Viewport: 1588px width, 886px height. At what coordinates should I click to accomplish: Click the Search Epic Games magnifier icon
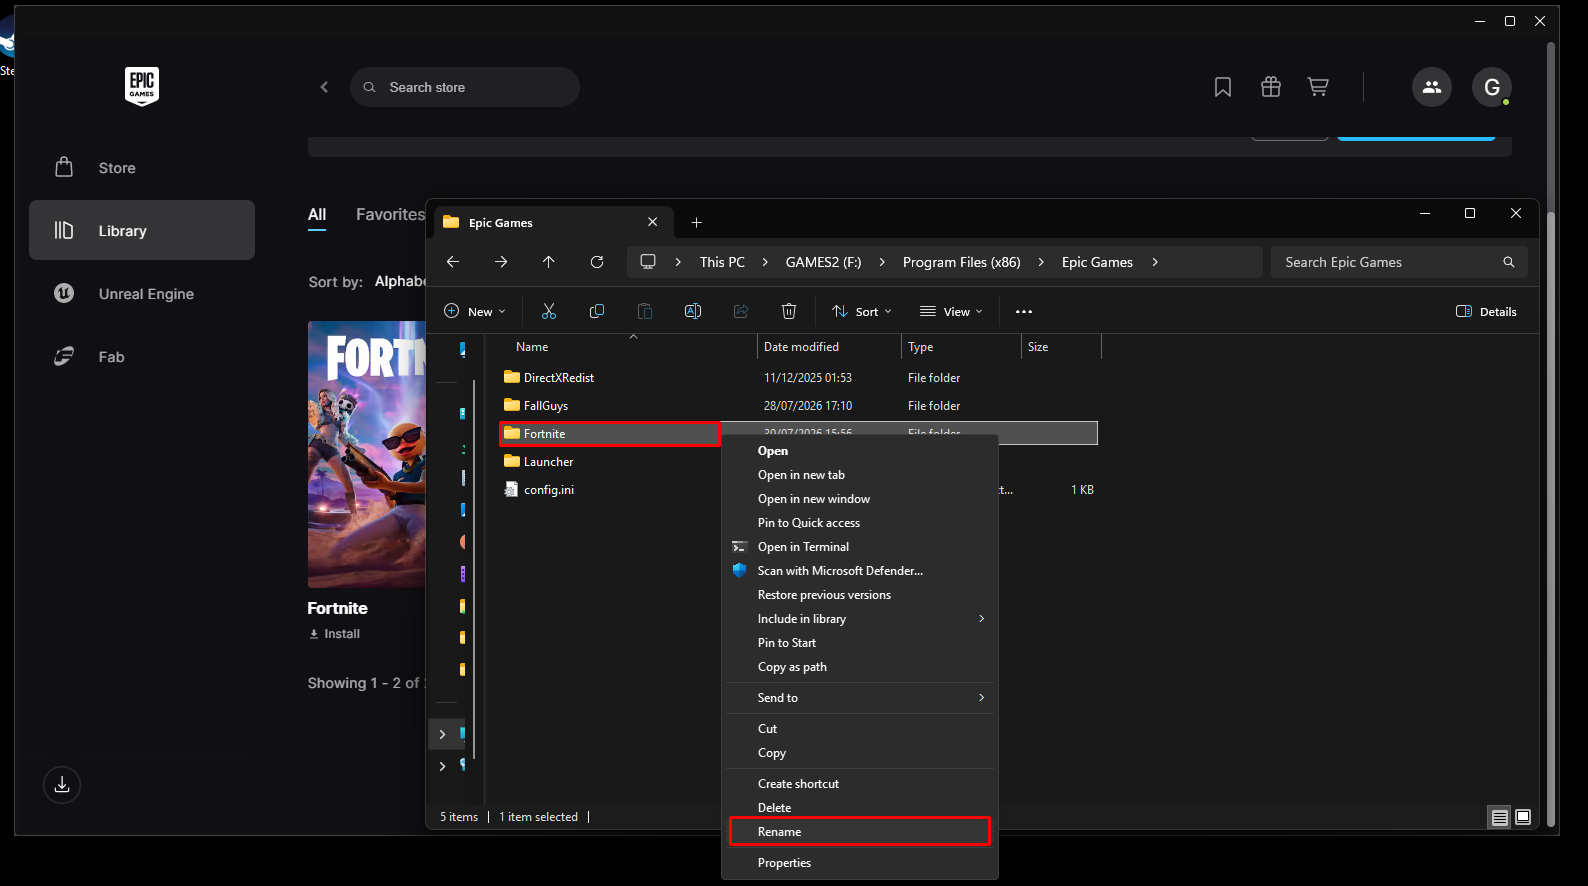[1509, 262]
